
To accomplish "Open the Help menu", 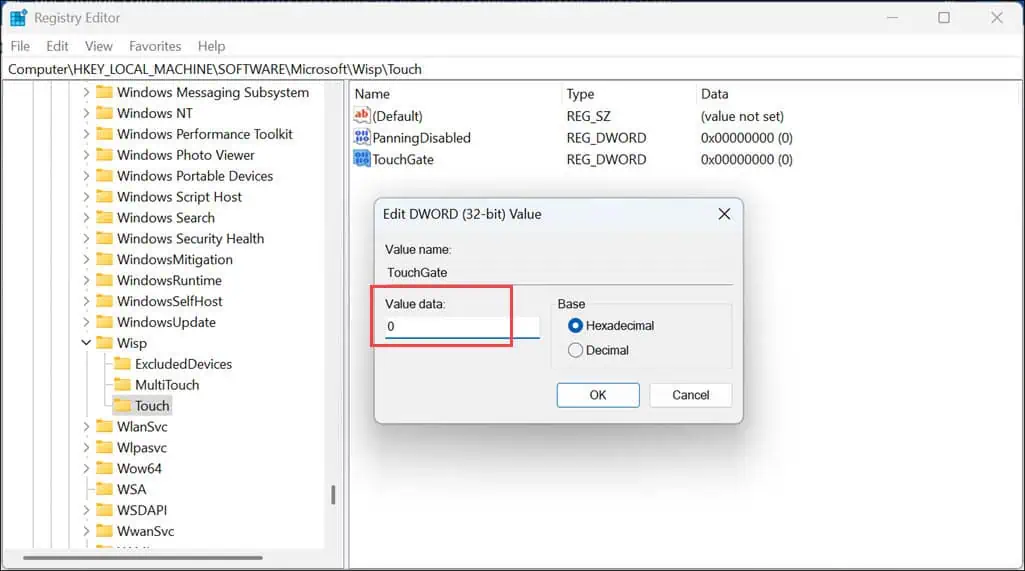I will coord(211,46).
